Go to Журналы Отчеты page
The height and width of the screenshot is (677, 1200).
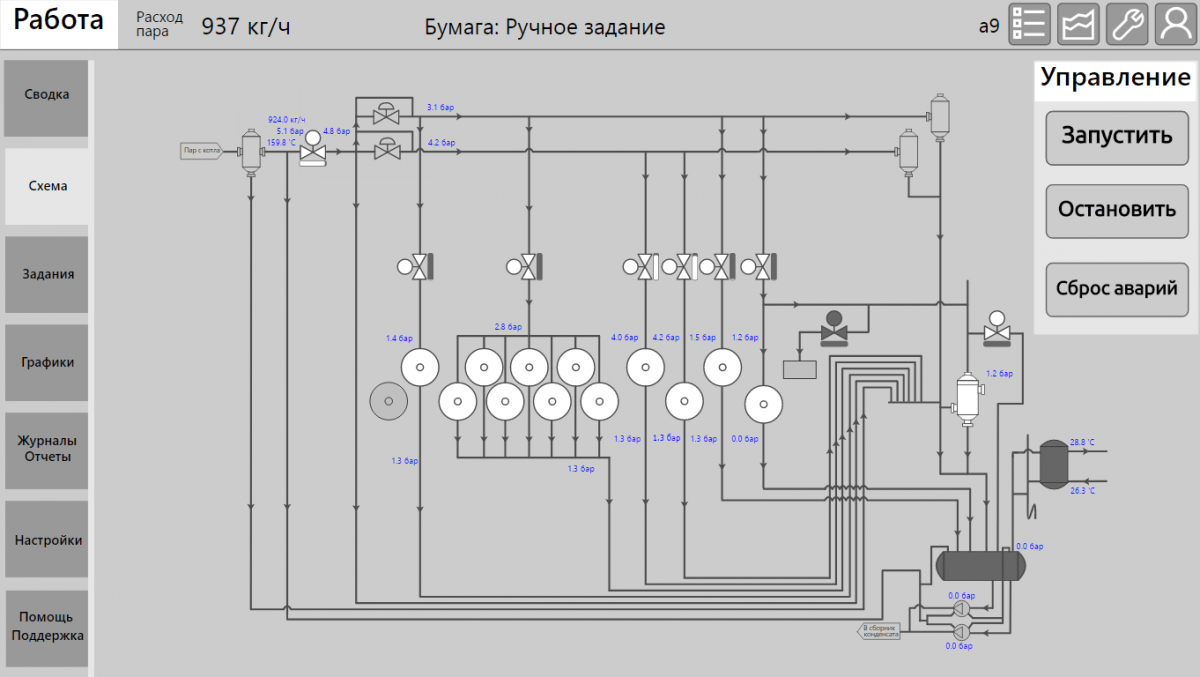(47, 449)
